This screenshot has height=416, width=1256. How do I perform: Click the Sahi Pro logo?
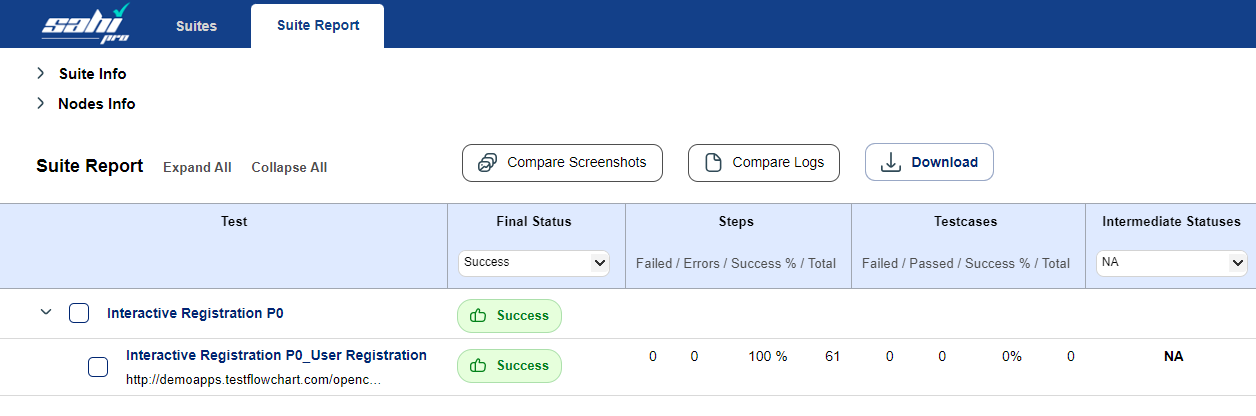click(86, 24)
